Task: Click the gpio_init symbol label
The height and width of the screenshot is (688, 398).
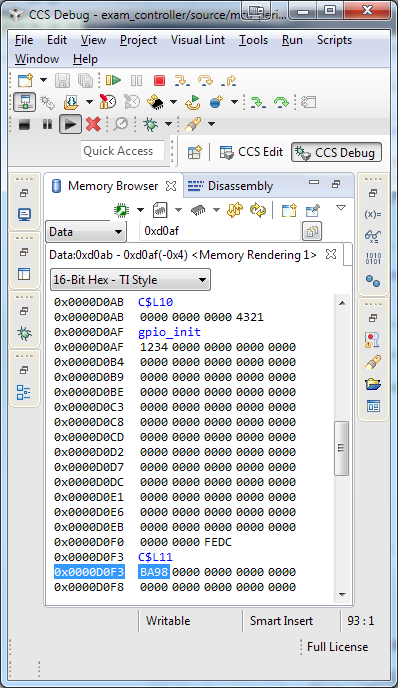Action: tap(169, 332)
